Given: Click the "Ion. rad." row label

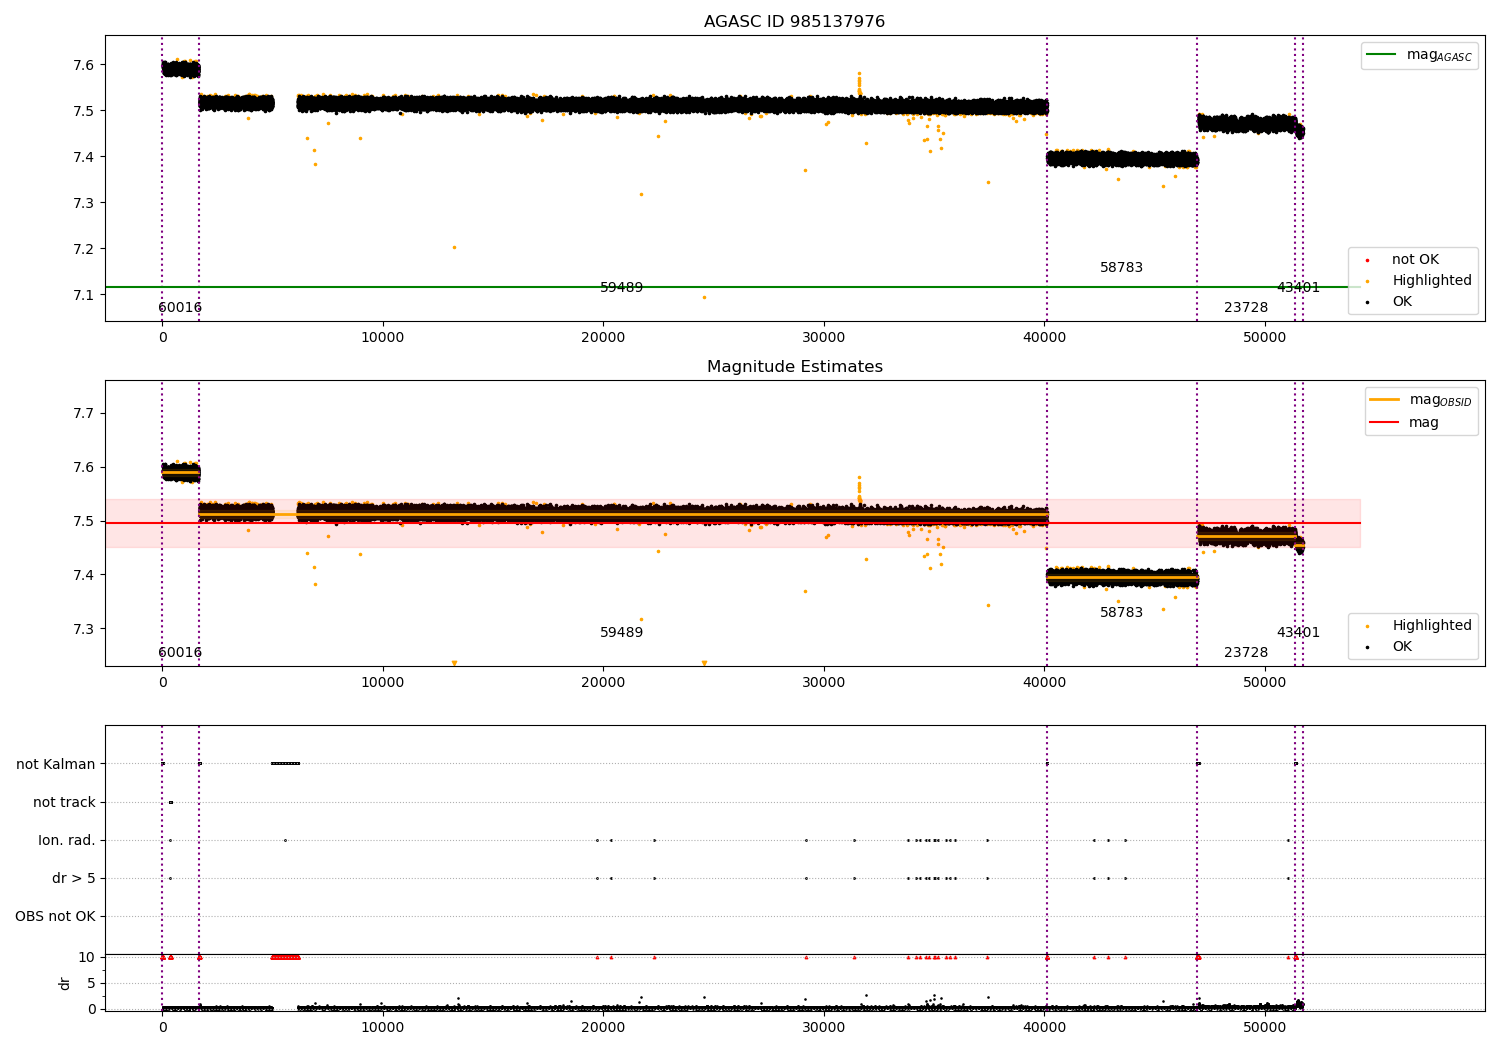Looking at the screenshot, I should pos(67,841).
